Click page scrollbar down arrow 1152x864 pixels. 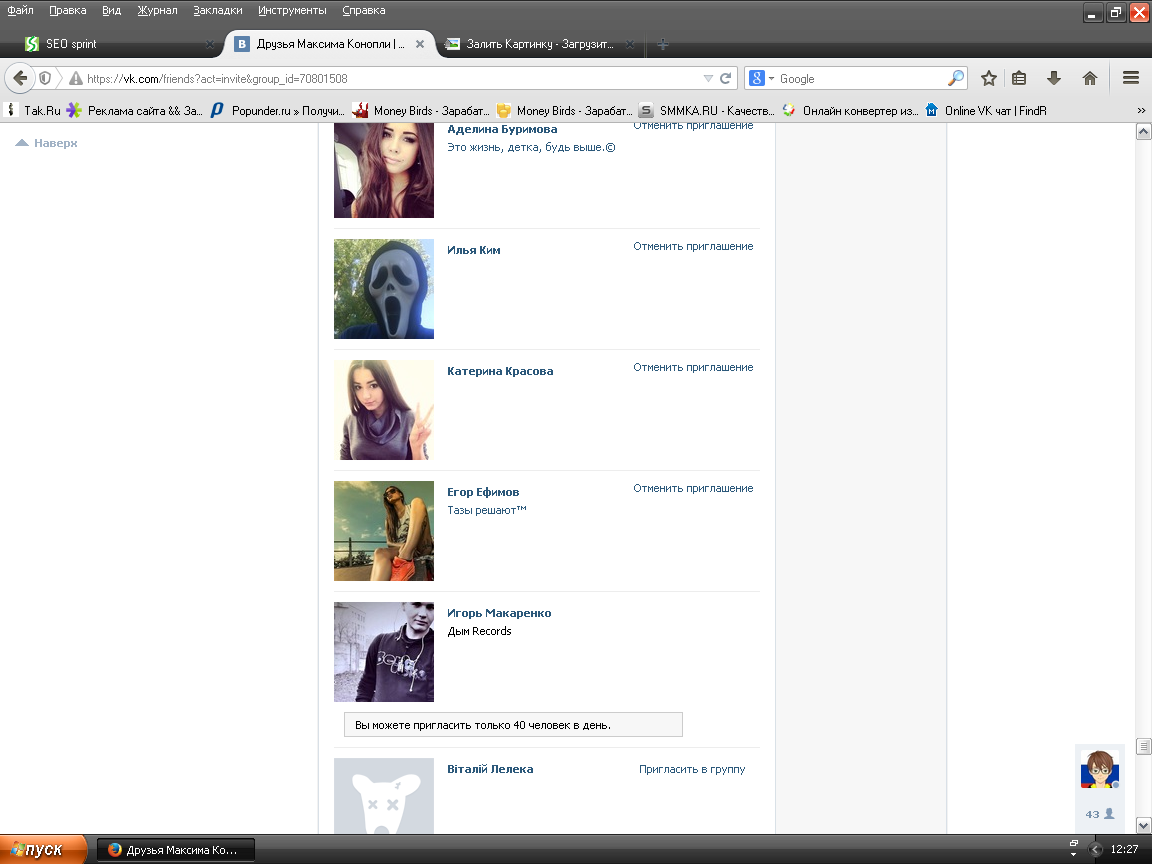(1143, 825)
